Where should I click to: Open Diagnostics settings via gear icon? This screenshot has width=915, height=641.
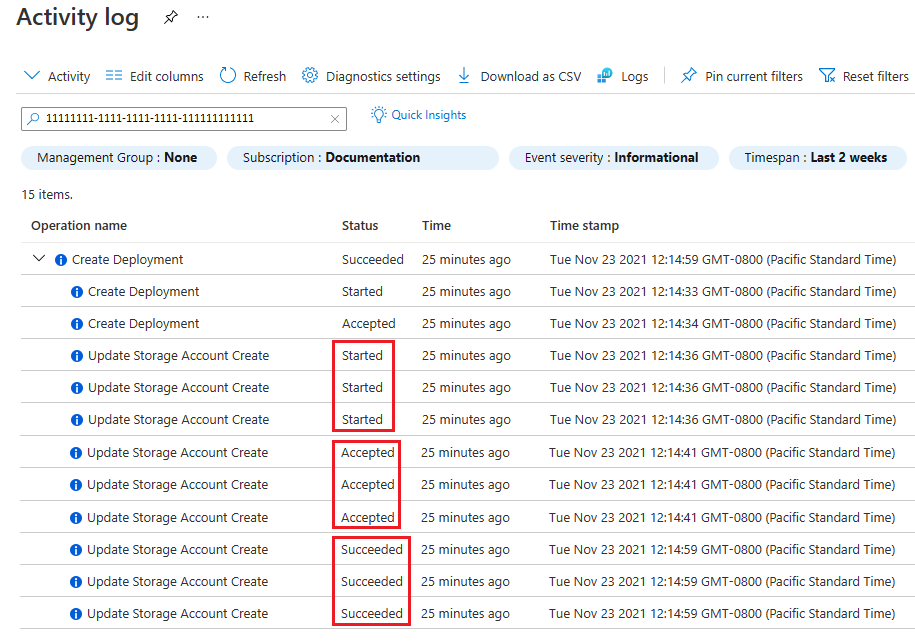coord(309,75)
